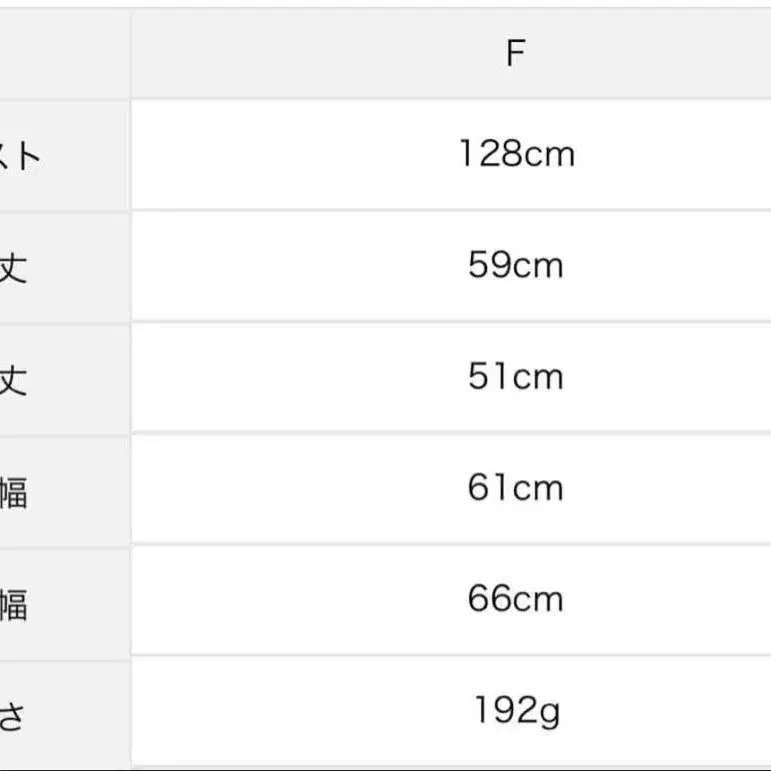Screen dimensions: 771x771
Task: Click the 幅 label beside 66cm
Action: (13, 603)
